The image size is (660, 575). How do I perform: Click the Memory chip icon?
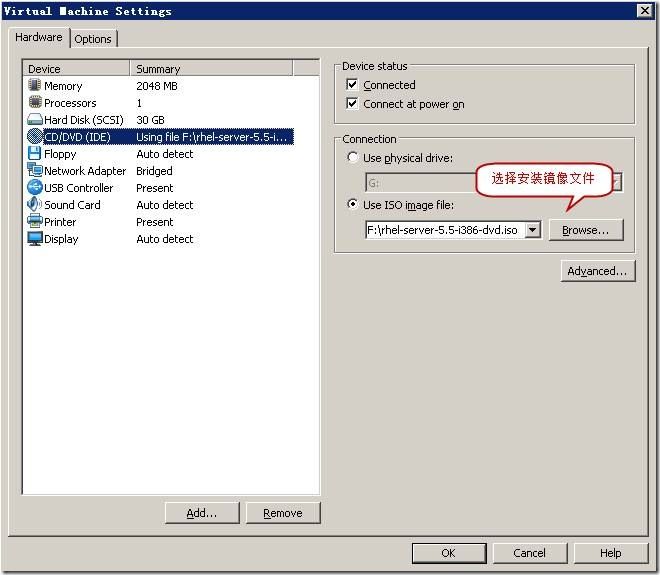pyautogui.click(x=35, y=85)
